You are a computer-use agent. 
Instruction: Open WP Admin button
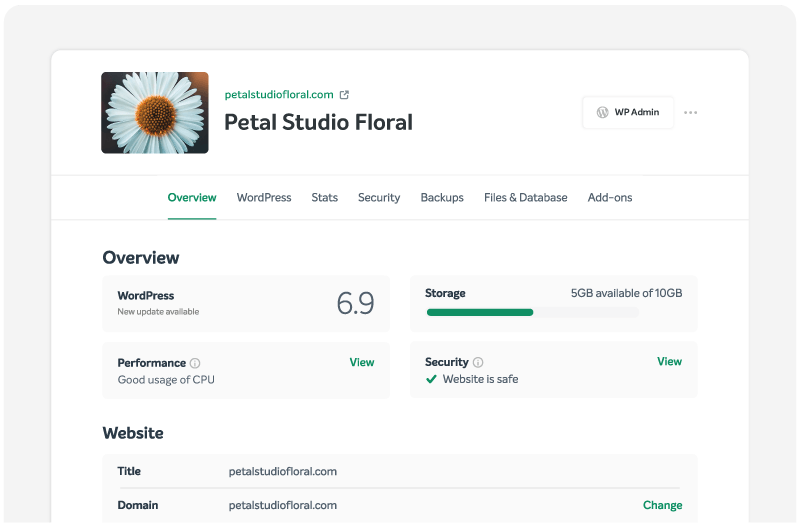pos(628,112)
